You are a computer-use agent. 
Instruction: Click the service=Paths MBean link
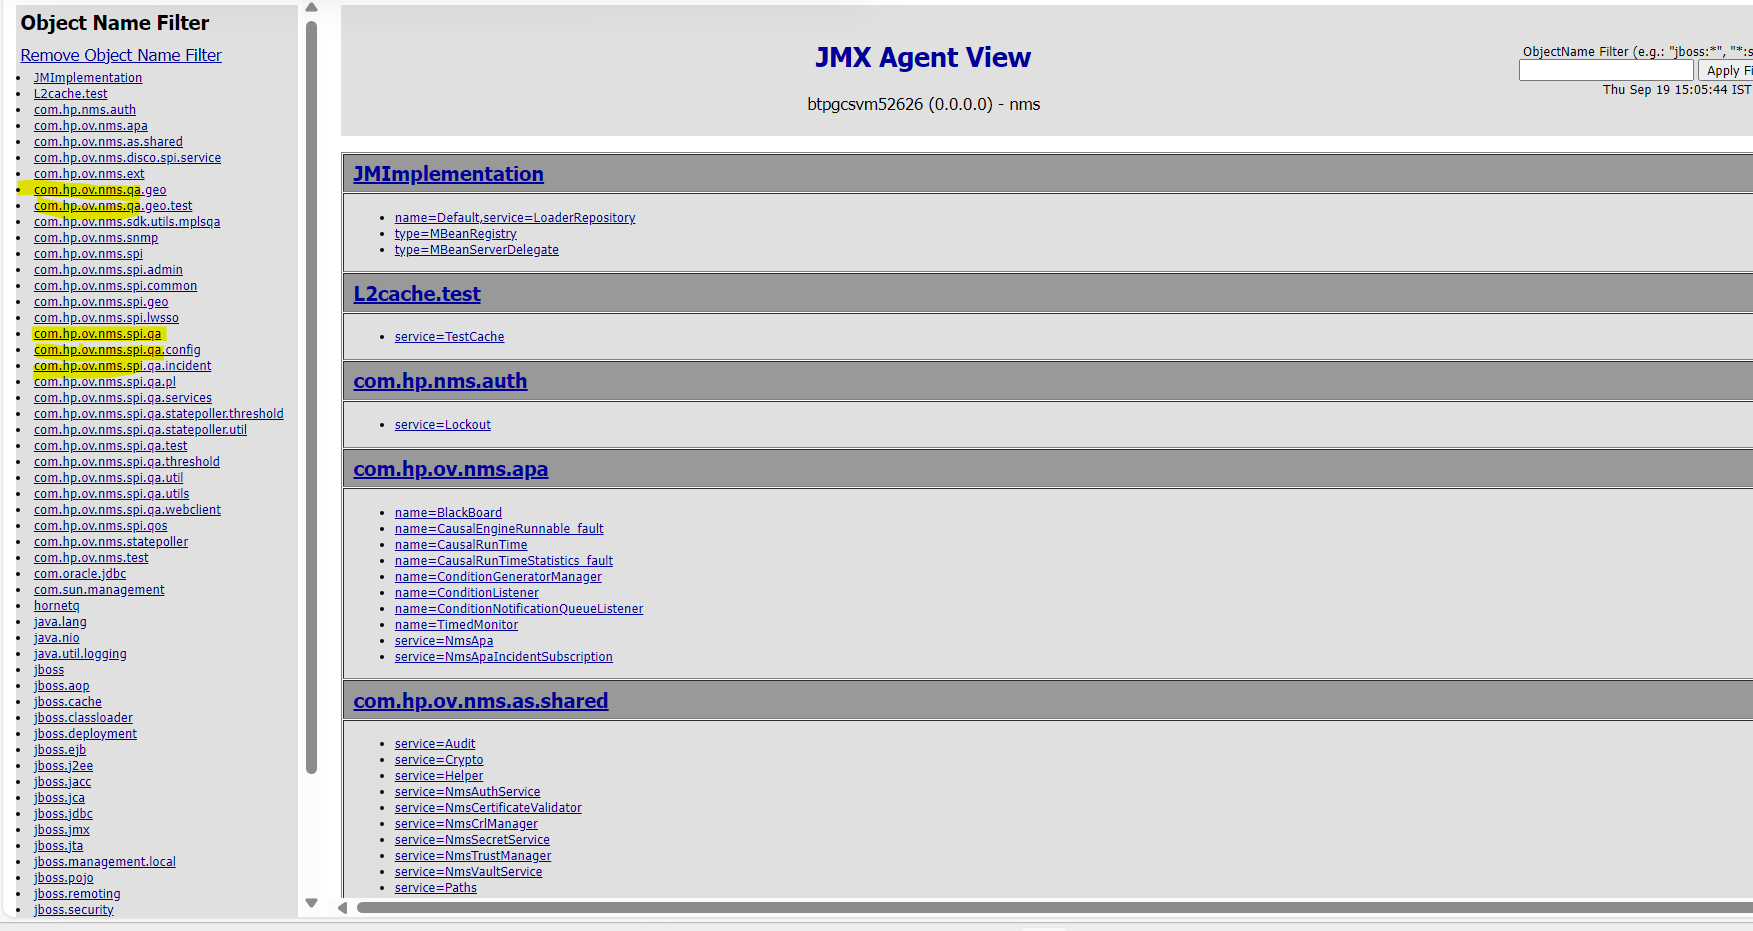click(x=436, y=888)
